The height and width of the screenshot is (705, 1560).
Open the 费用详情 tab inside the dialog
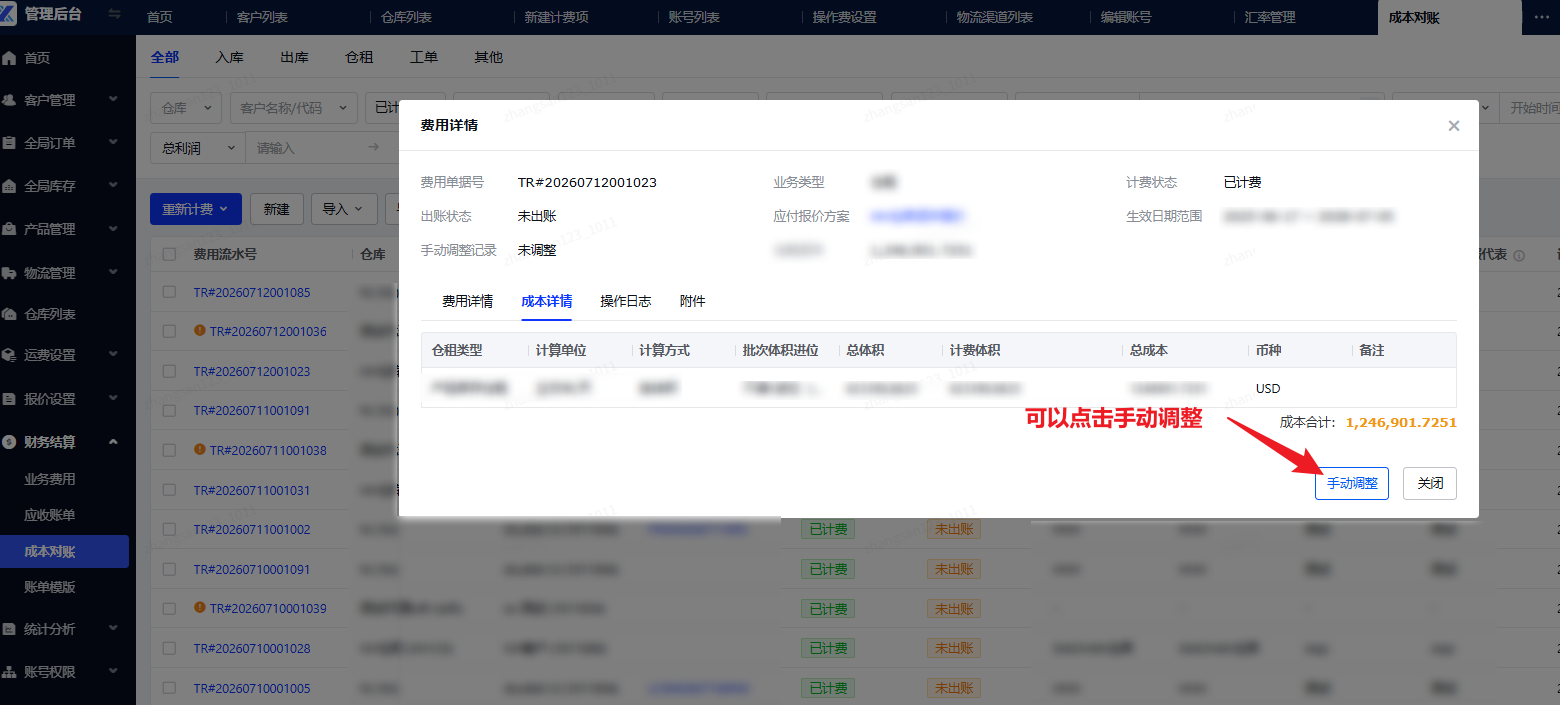468,301
